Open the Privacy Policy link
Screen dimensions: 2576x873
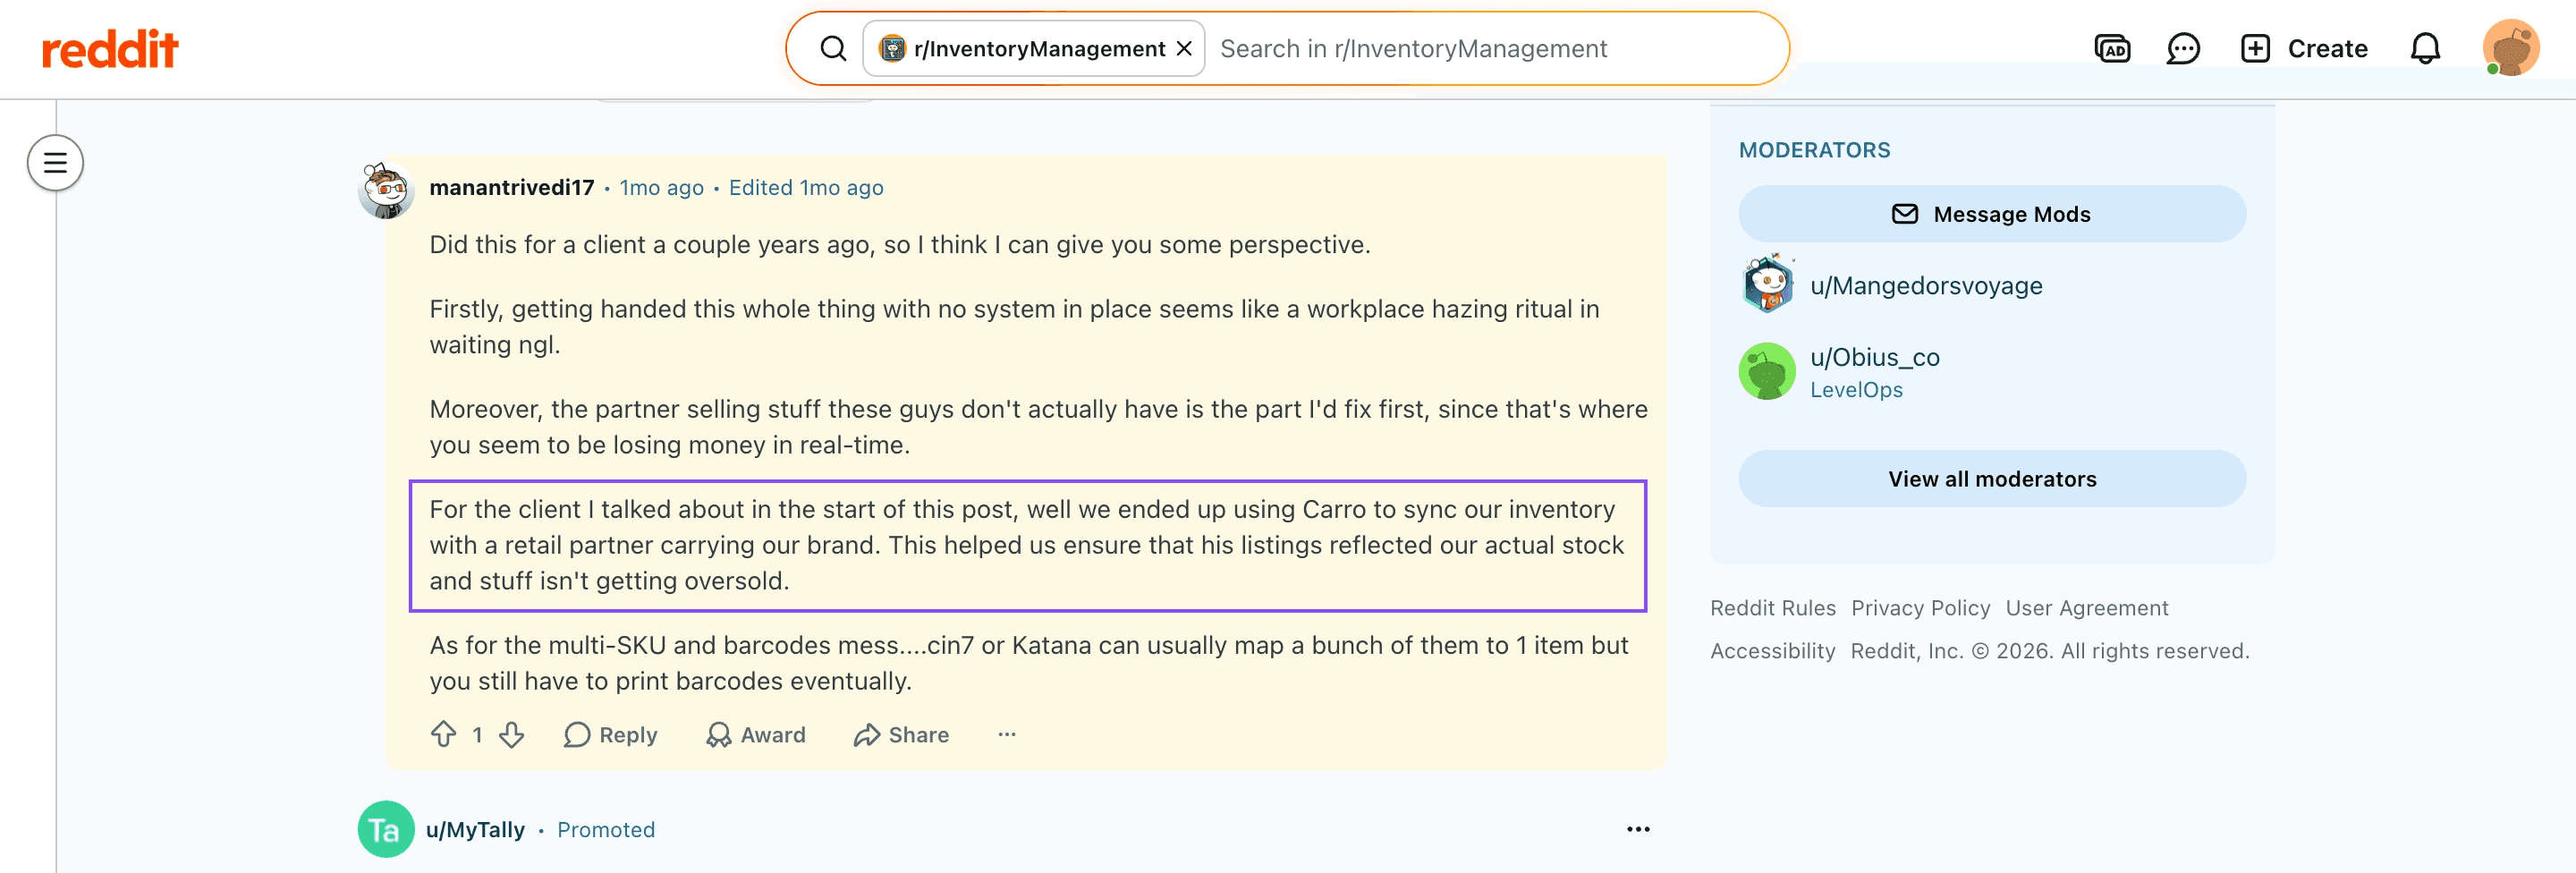tap(1921, 608)
